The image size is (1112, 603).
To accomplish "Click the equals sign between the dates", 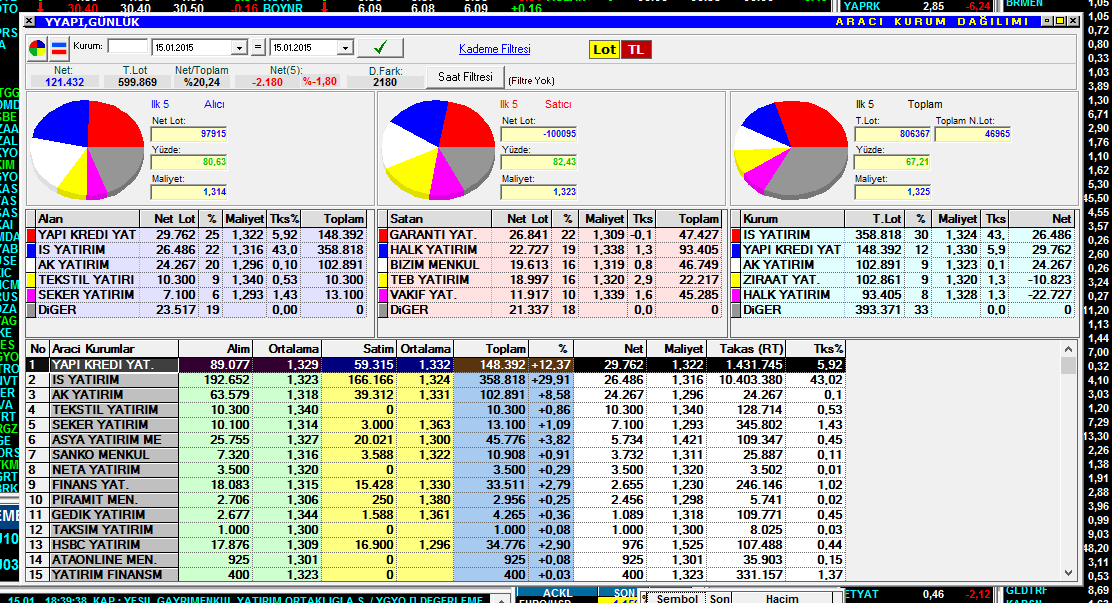I will tap(258, 47).
